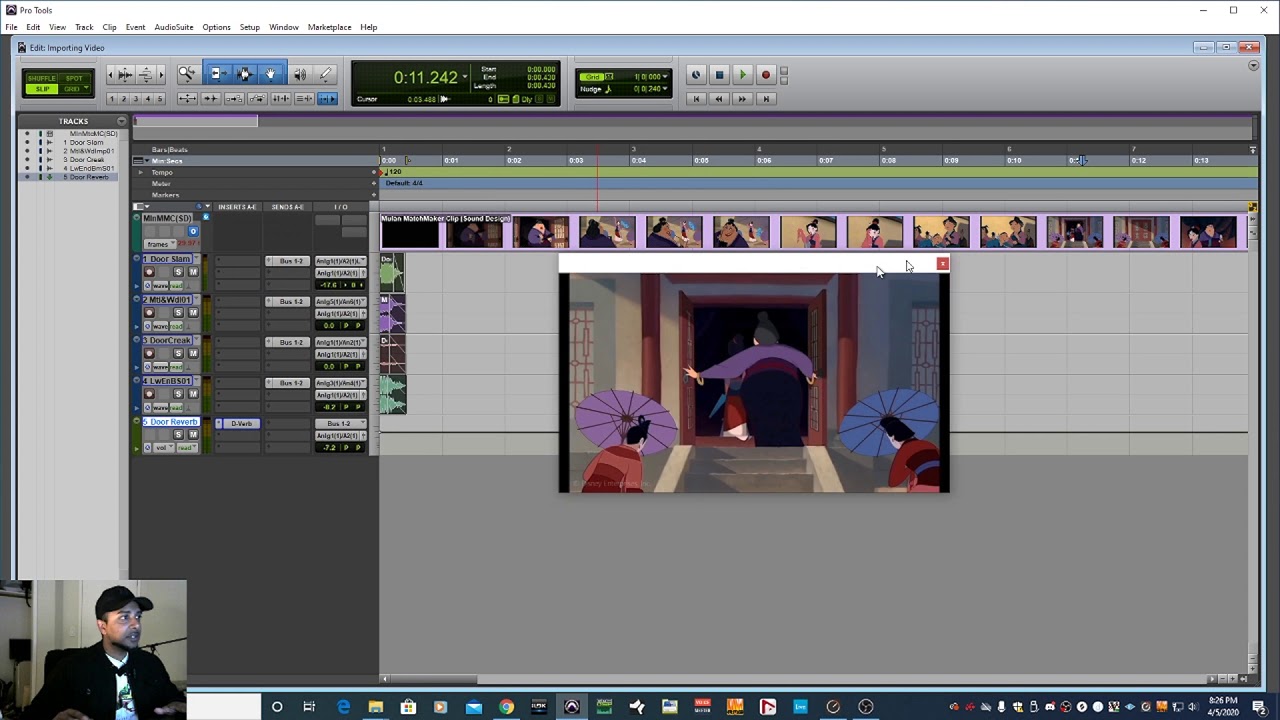Click the Go to End button

(766, 99)
